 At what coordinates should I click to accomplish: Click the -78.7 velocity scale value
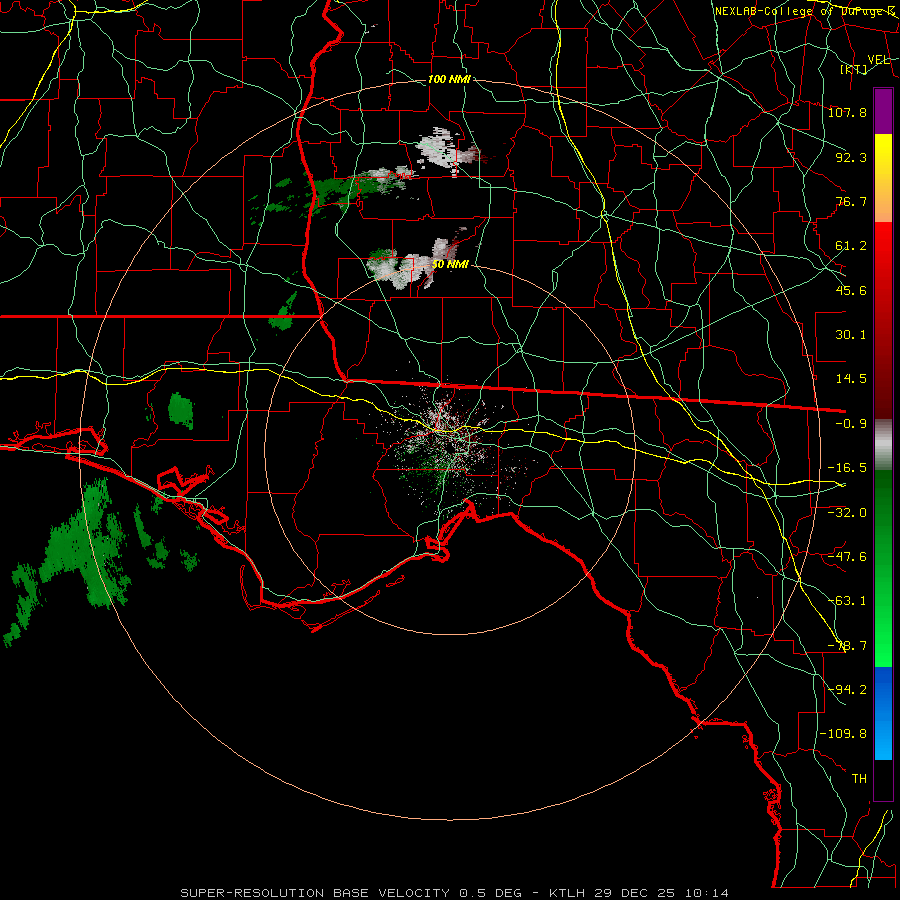tap(847, 646)
